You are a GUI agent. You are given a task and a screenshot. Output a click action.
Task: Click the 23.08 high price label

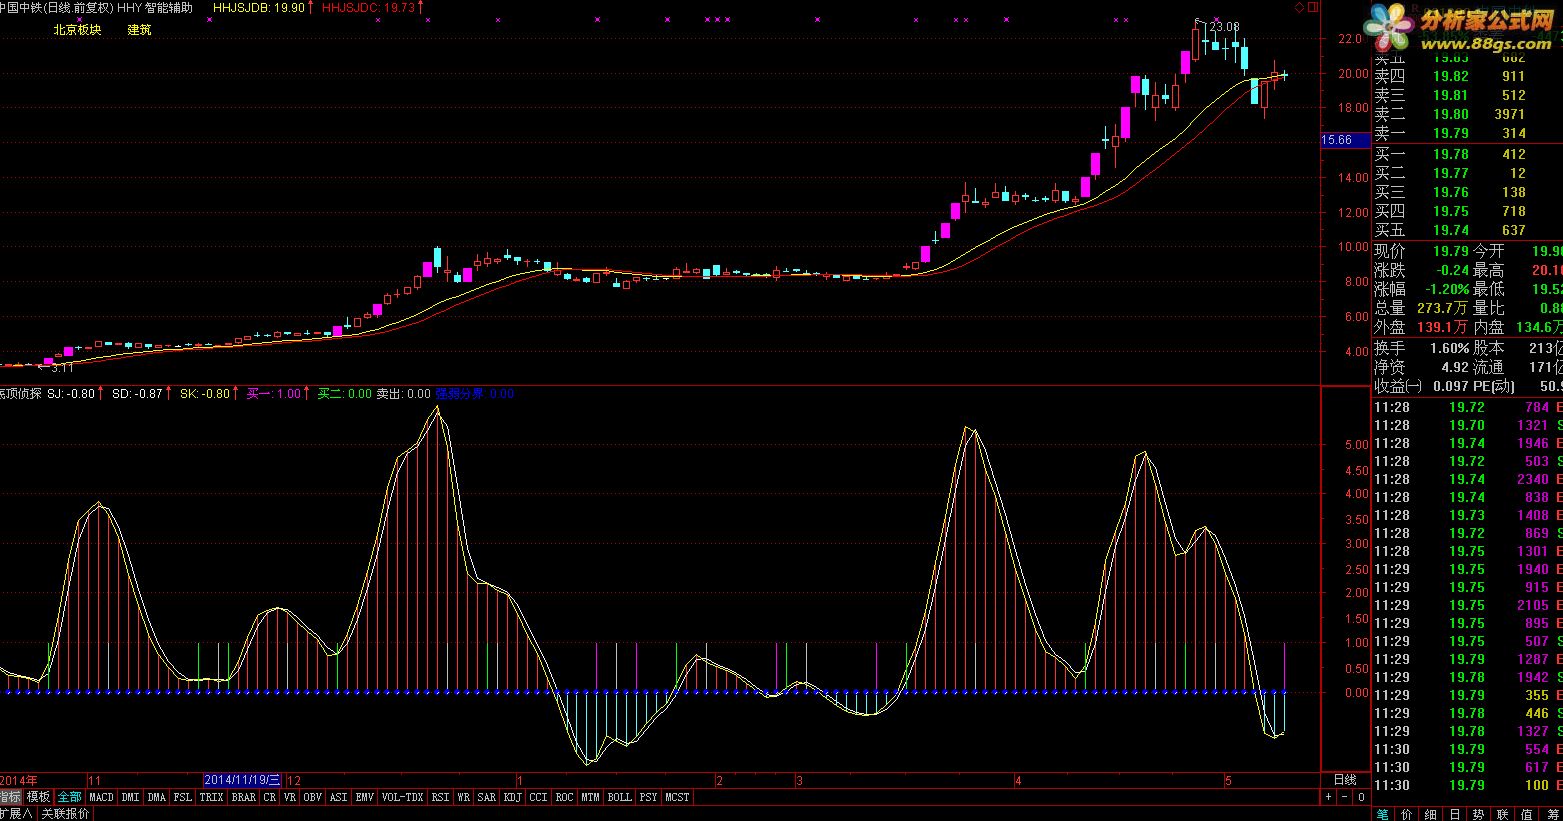click(x=1225, y=27)
